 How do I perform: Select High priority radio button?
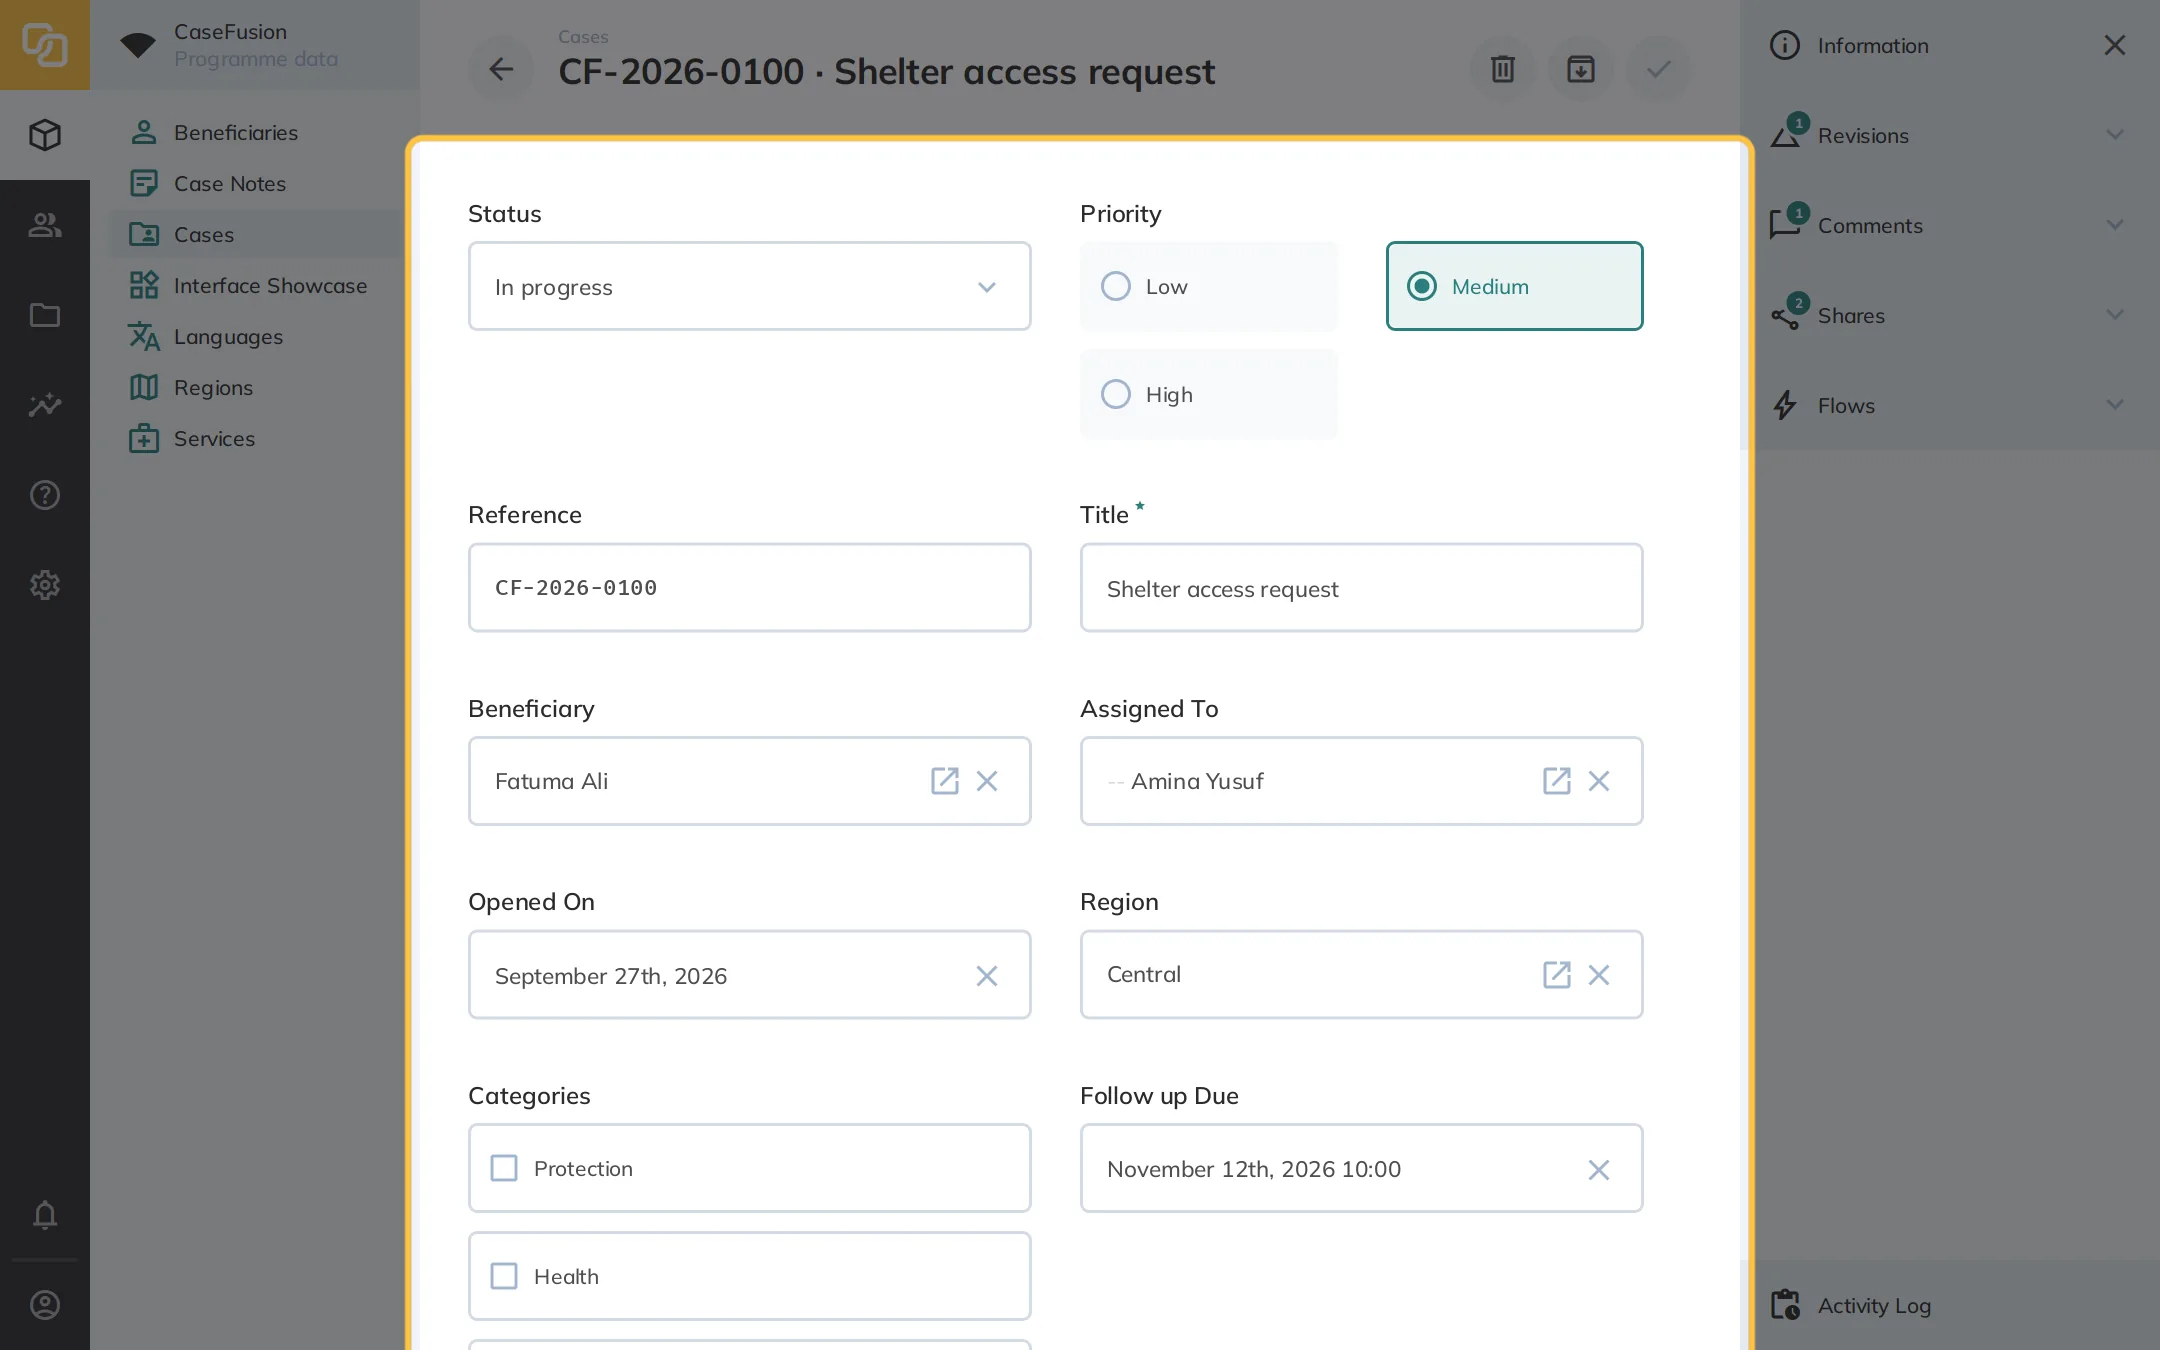pos(1208,394)
